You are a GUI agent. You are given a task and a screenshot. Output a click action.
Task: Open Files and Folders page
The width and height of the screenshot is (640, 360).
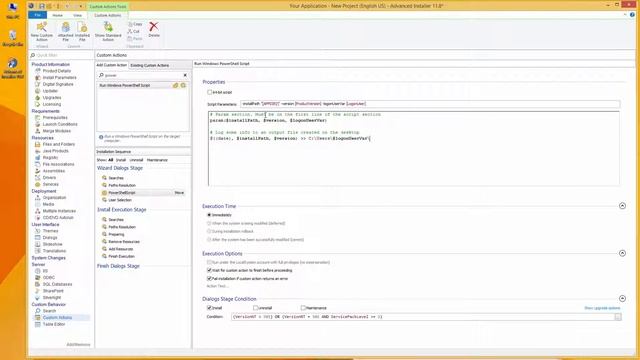pyautogui.click(x=59, y=144)
